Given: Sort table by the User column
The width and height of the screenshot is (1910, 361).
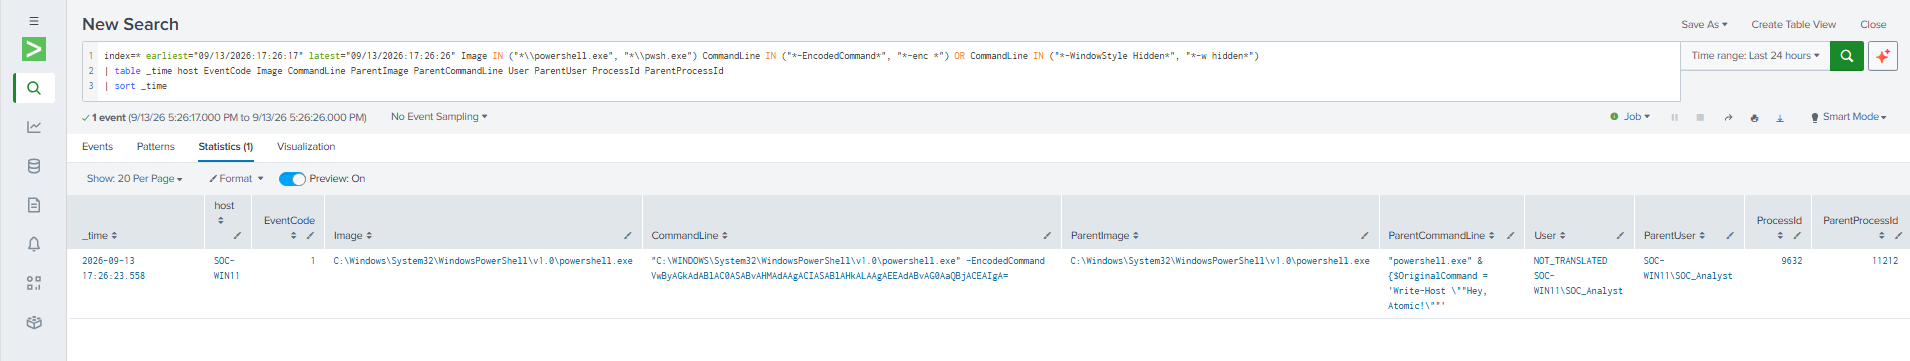Looking at the screenshot, I should tap(1549, 236).
